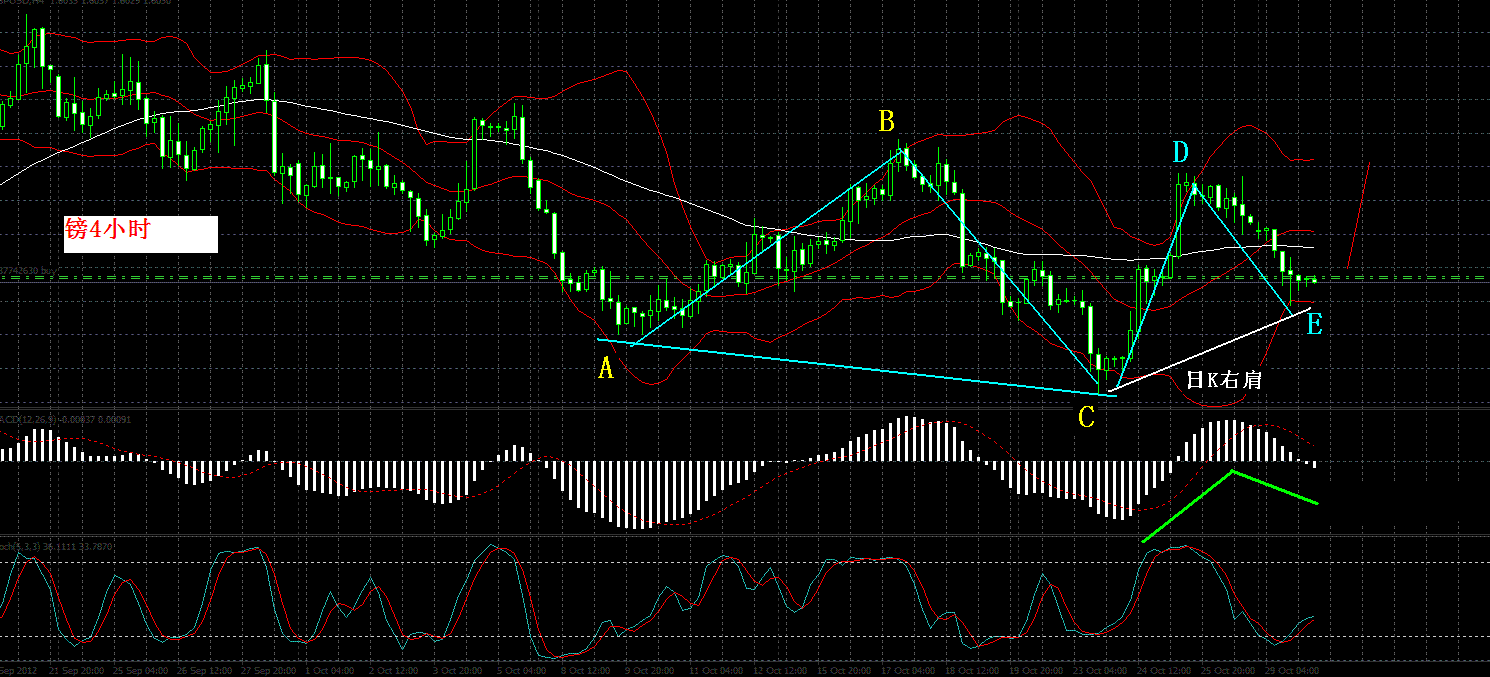Click the yellow point C label
Screen dimensions: 1490x677
click(1086, 418)
